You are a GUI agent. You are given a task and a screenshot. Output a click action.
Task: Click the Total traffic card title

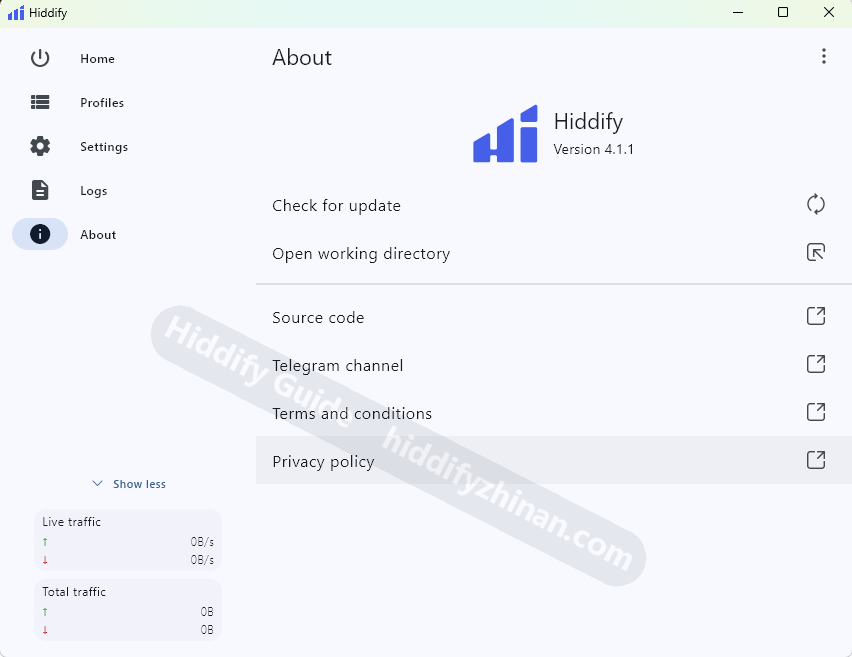pyautogui.click(x=74, y=592)
